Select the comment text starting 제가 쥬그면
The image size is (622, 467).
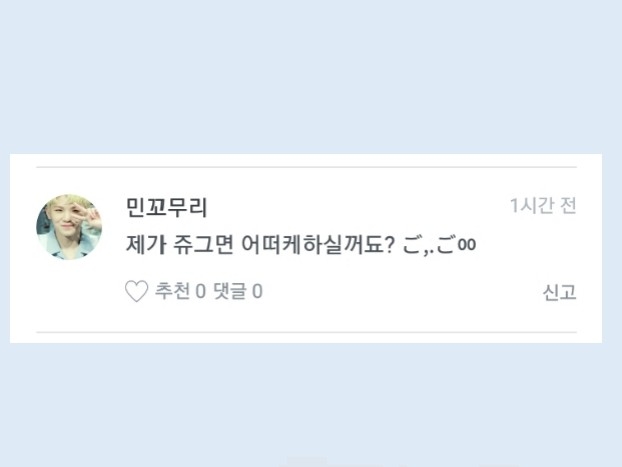click(x=301, y=245)
